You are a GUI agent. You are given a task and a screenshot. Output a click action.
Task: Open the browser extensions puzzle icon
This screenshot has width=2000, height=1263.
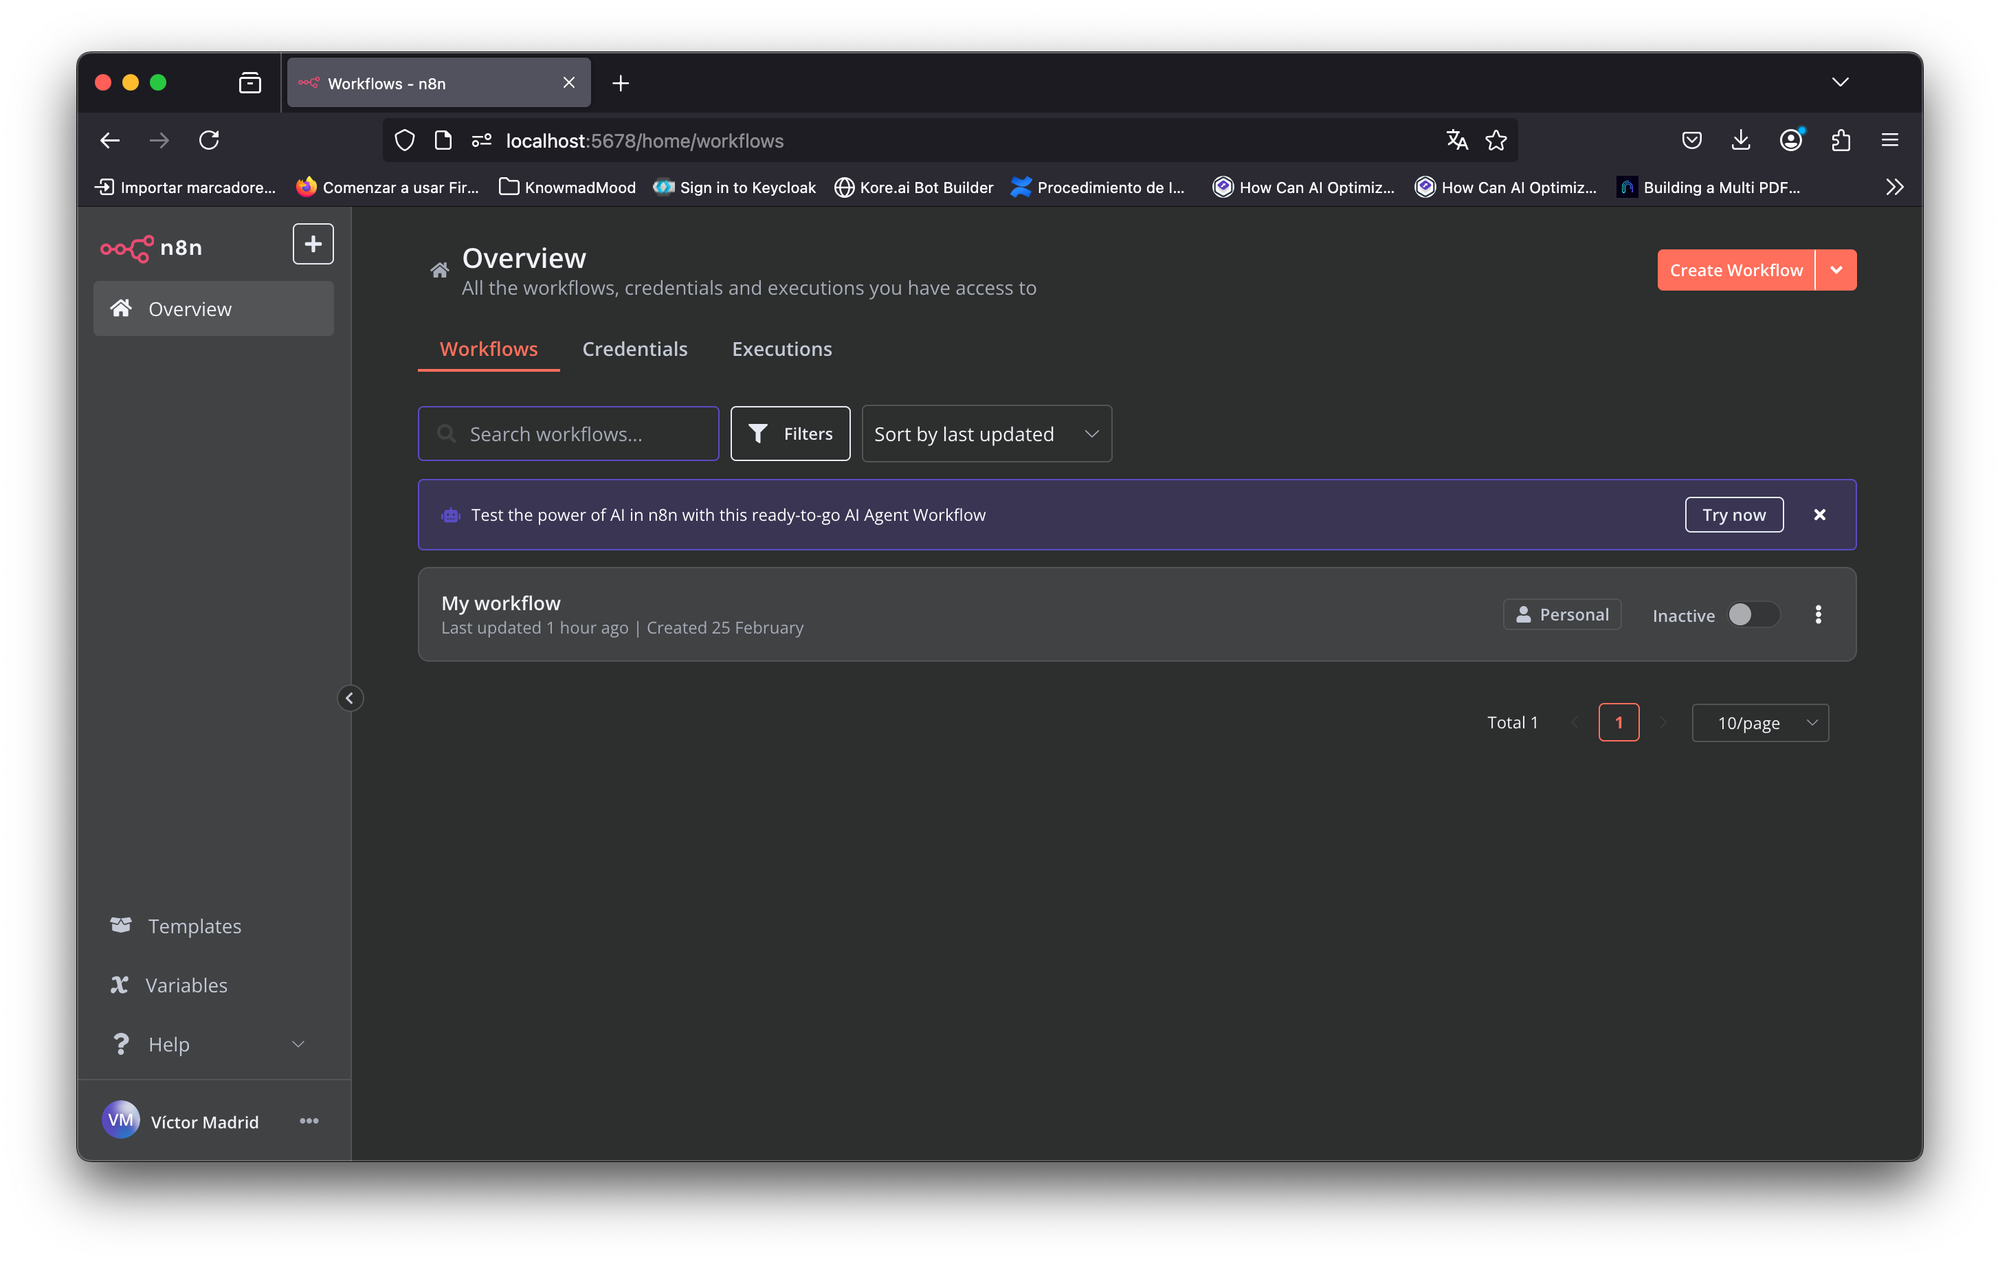(1840, 141)
